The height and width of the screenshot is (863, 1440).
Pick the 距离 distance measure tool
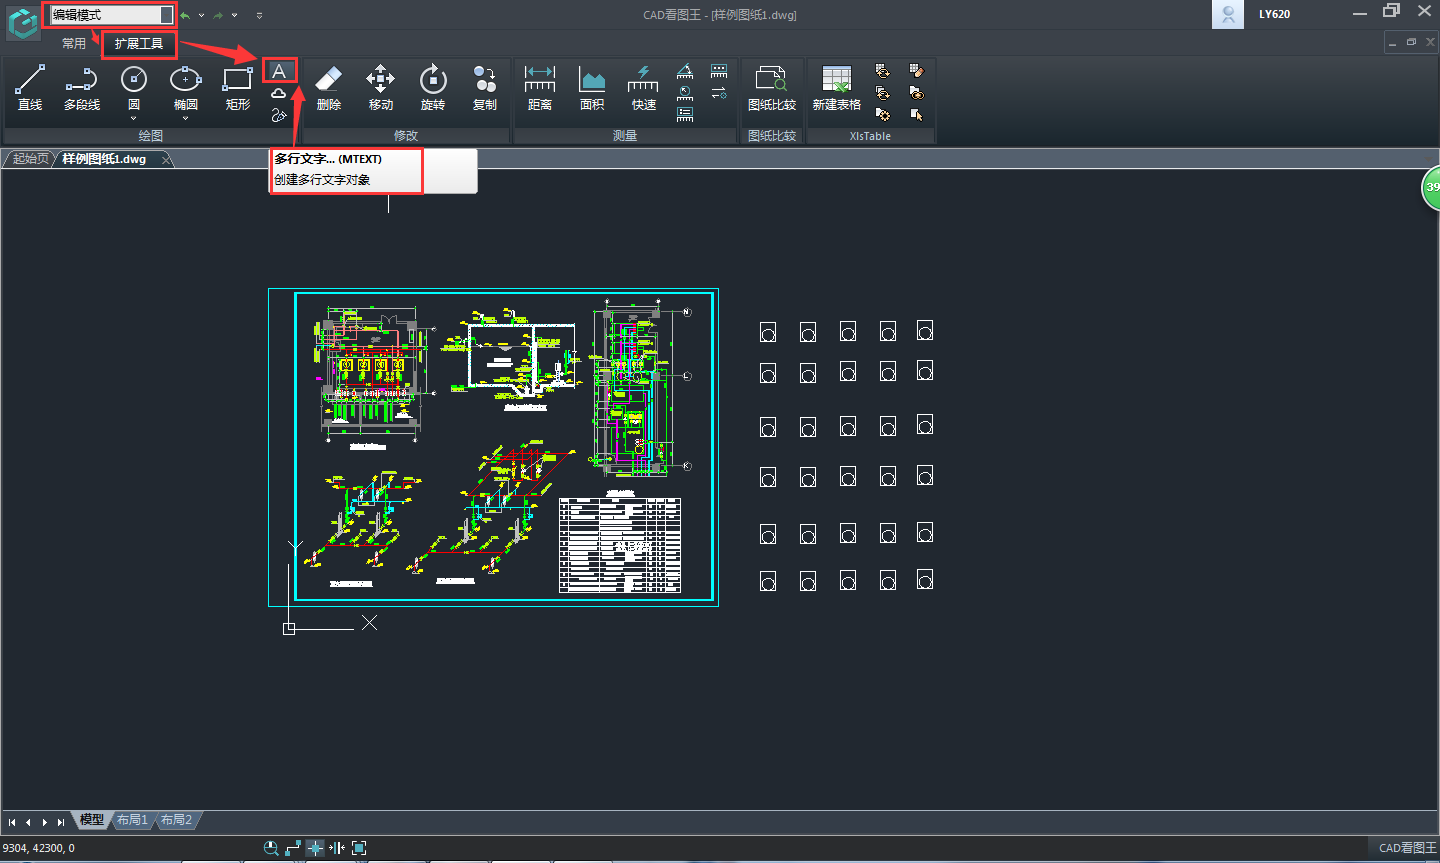coord(539,87)
